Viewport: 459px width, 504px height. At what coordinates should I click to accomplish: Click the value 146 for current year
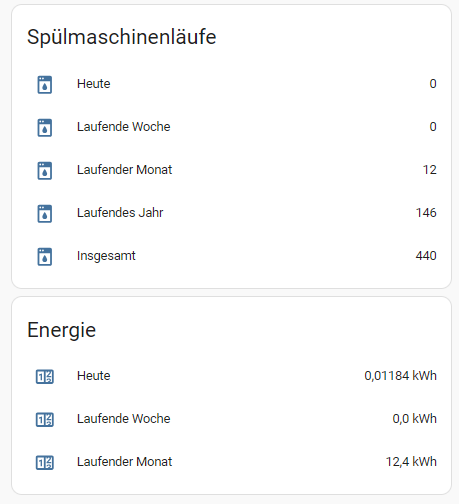pyautogui.click(x=426, y=213)
